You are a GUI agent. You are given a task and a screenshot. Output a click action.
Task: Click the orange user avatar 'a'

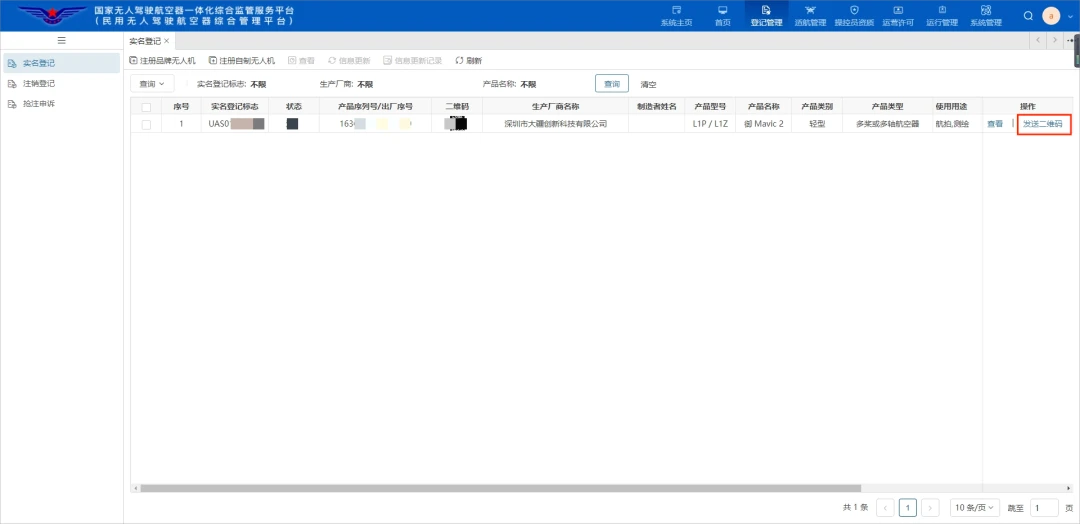[1051, 16]
